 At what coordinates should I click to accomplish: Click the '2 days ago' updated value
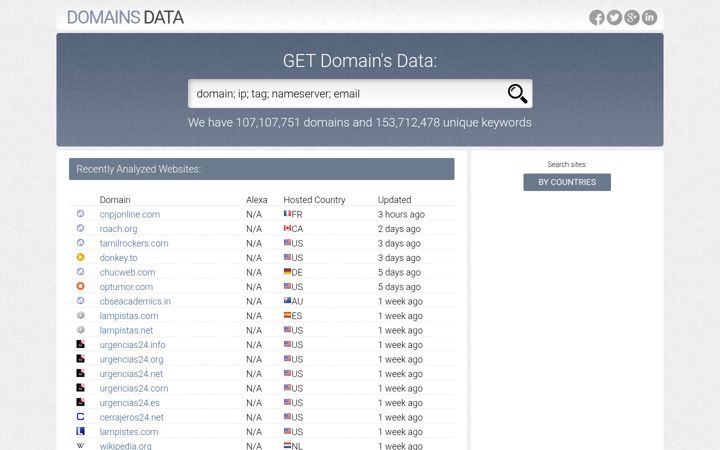click(399, 229)
